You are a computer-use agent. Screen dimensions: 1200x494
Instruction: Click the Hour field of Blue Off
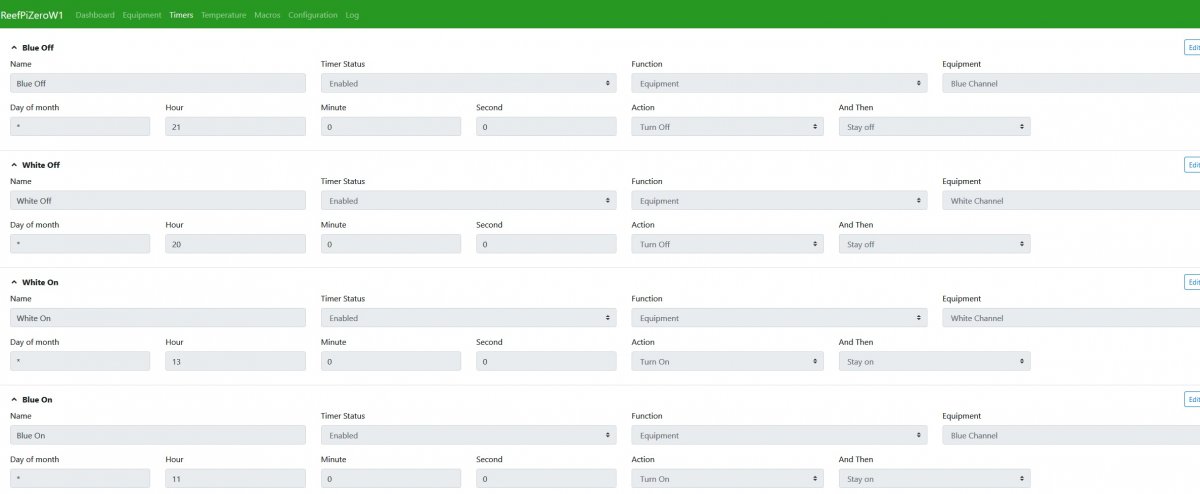(235, 127)
